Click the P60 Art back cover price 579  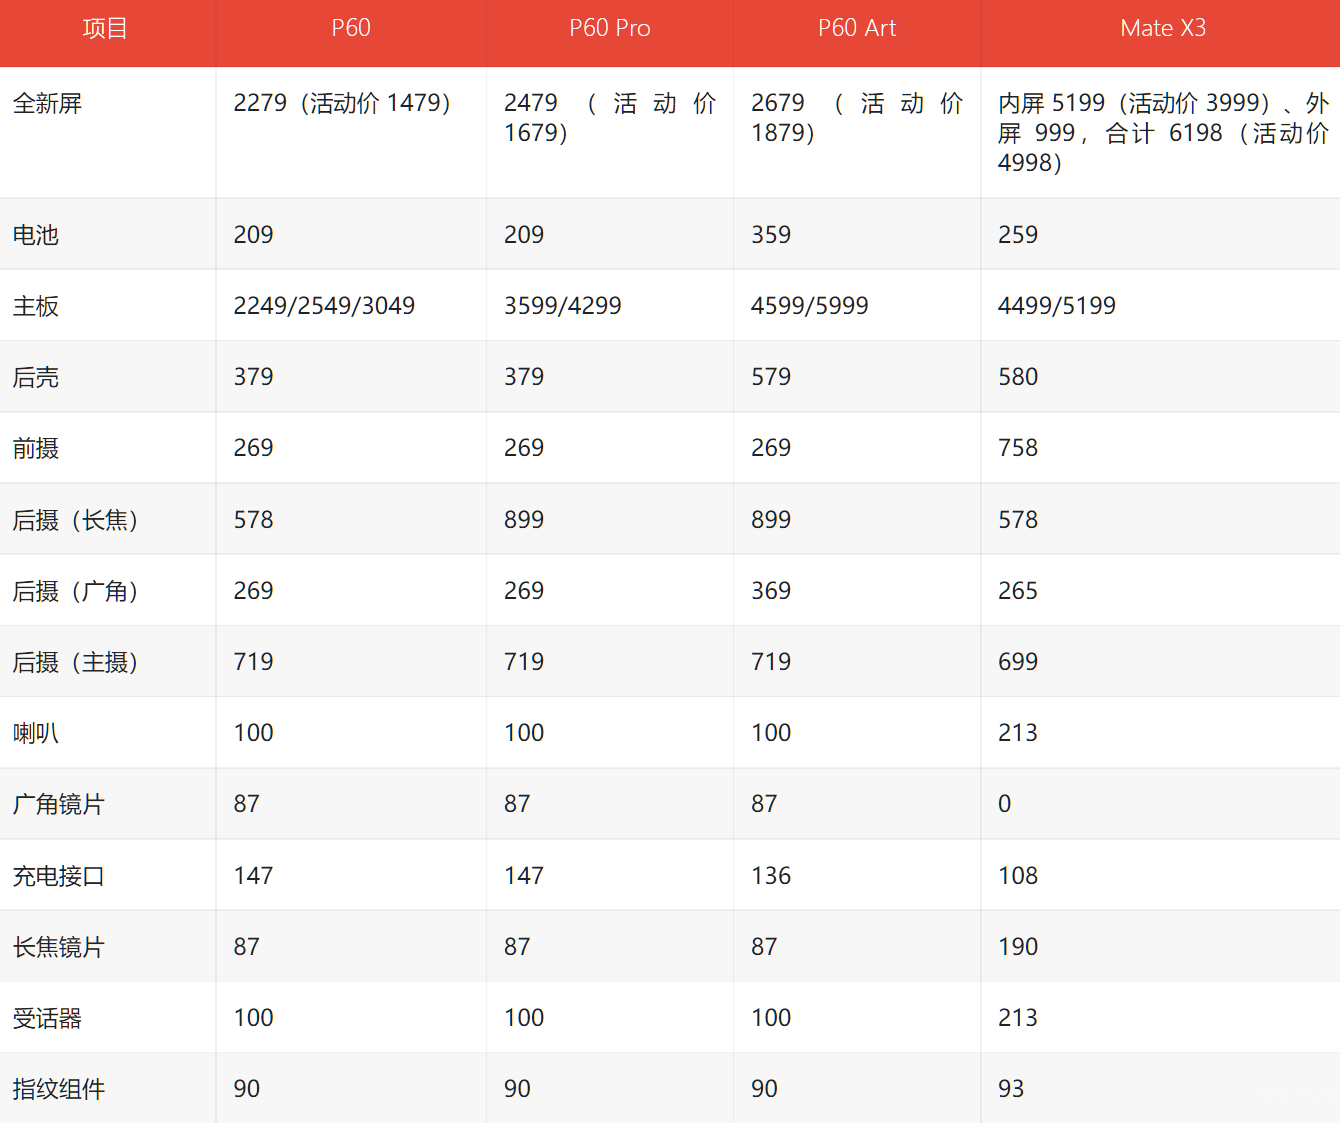tap(771, 377)
